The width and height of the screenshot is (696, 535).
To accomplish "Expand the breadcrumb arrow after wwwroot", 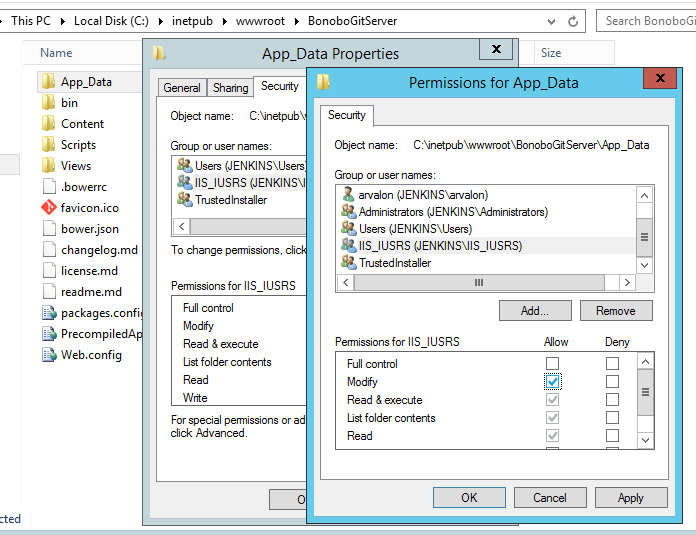I will (297, 21).
